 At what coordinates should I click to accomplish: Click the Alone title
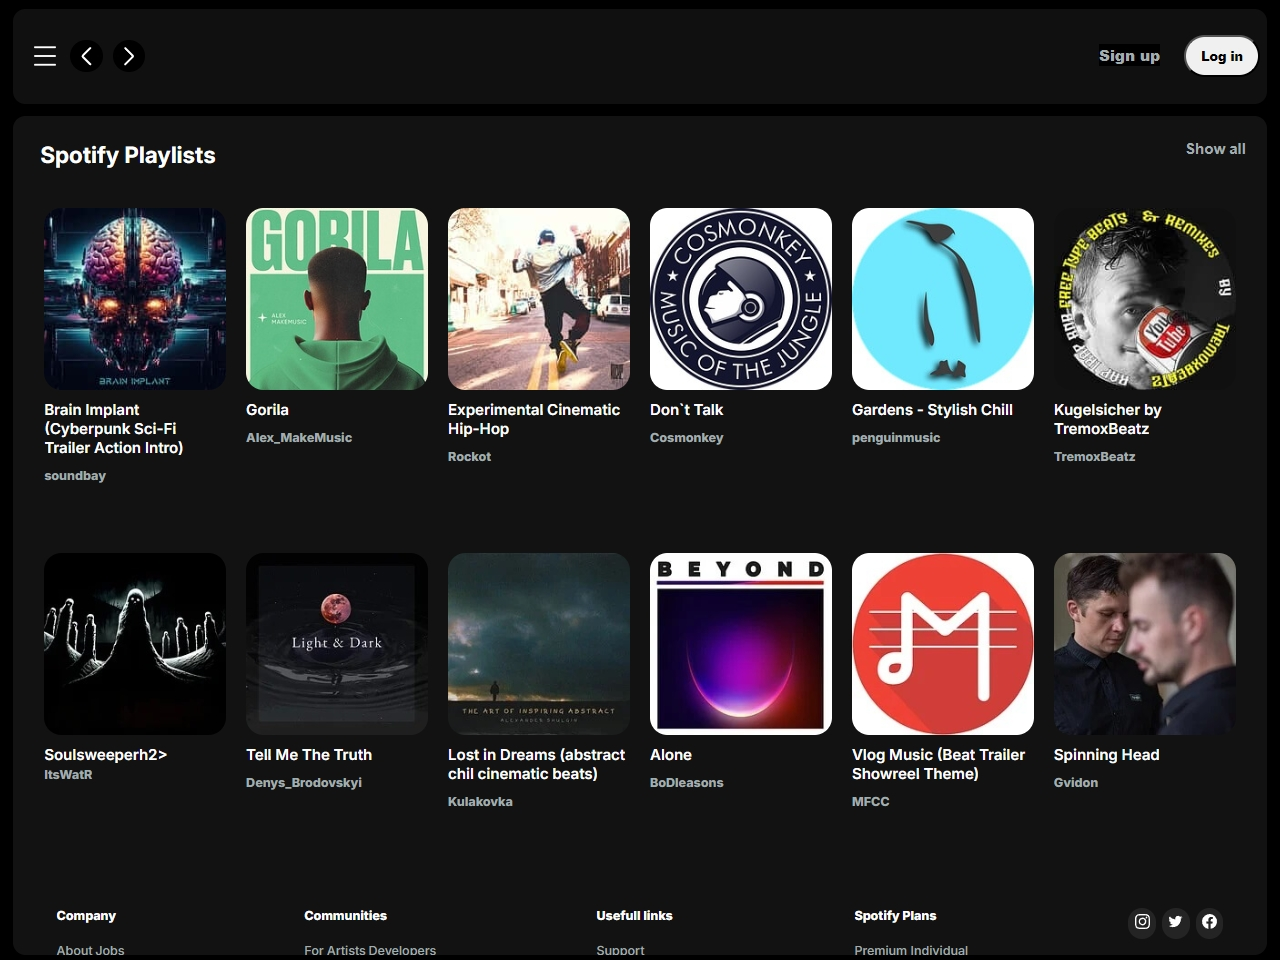(x=671, y=755)
